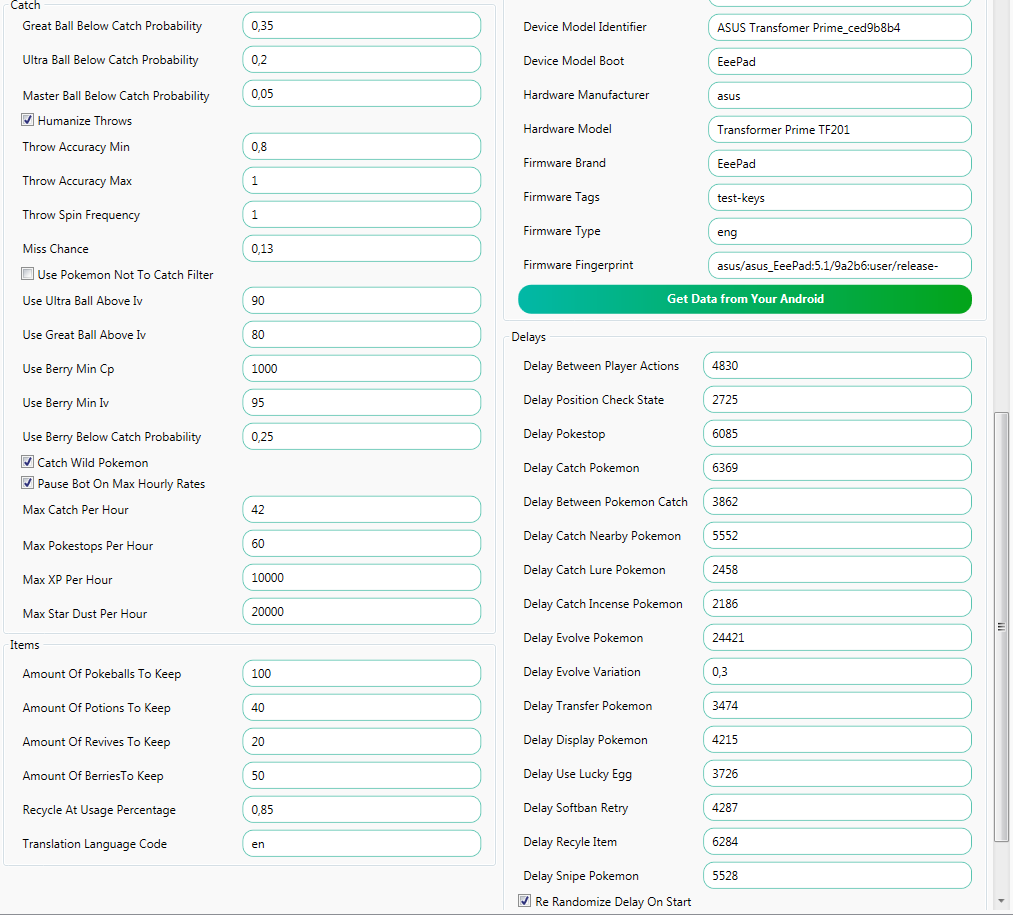
Task: Select the Max Pokestops Per Hour field
Action: (362, 543)
